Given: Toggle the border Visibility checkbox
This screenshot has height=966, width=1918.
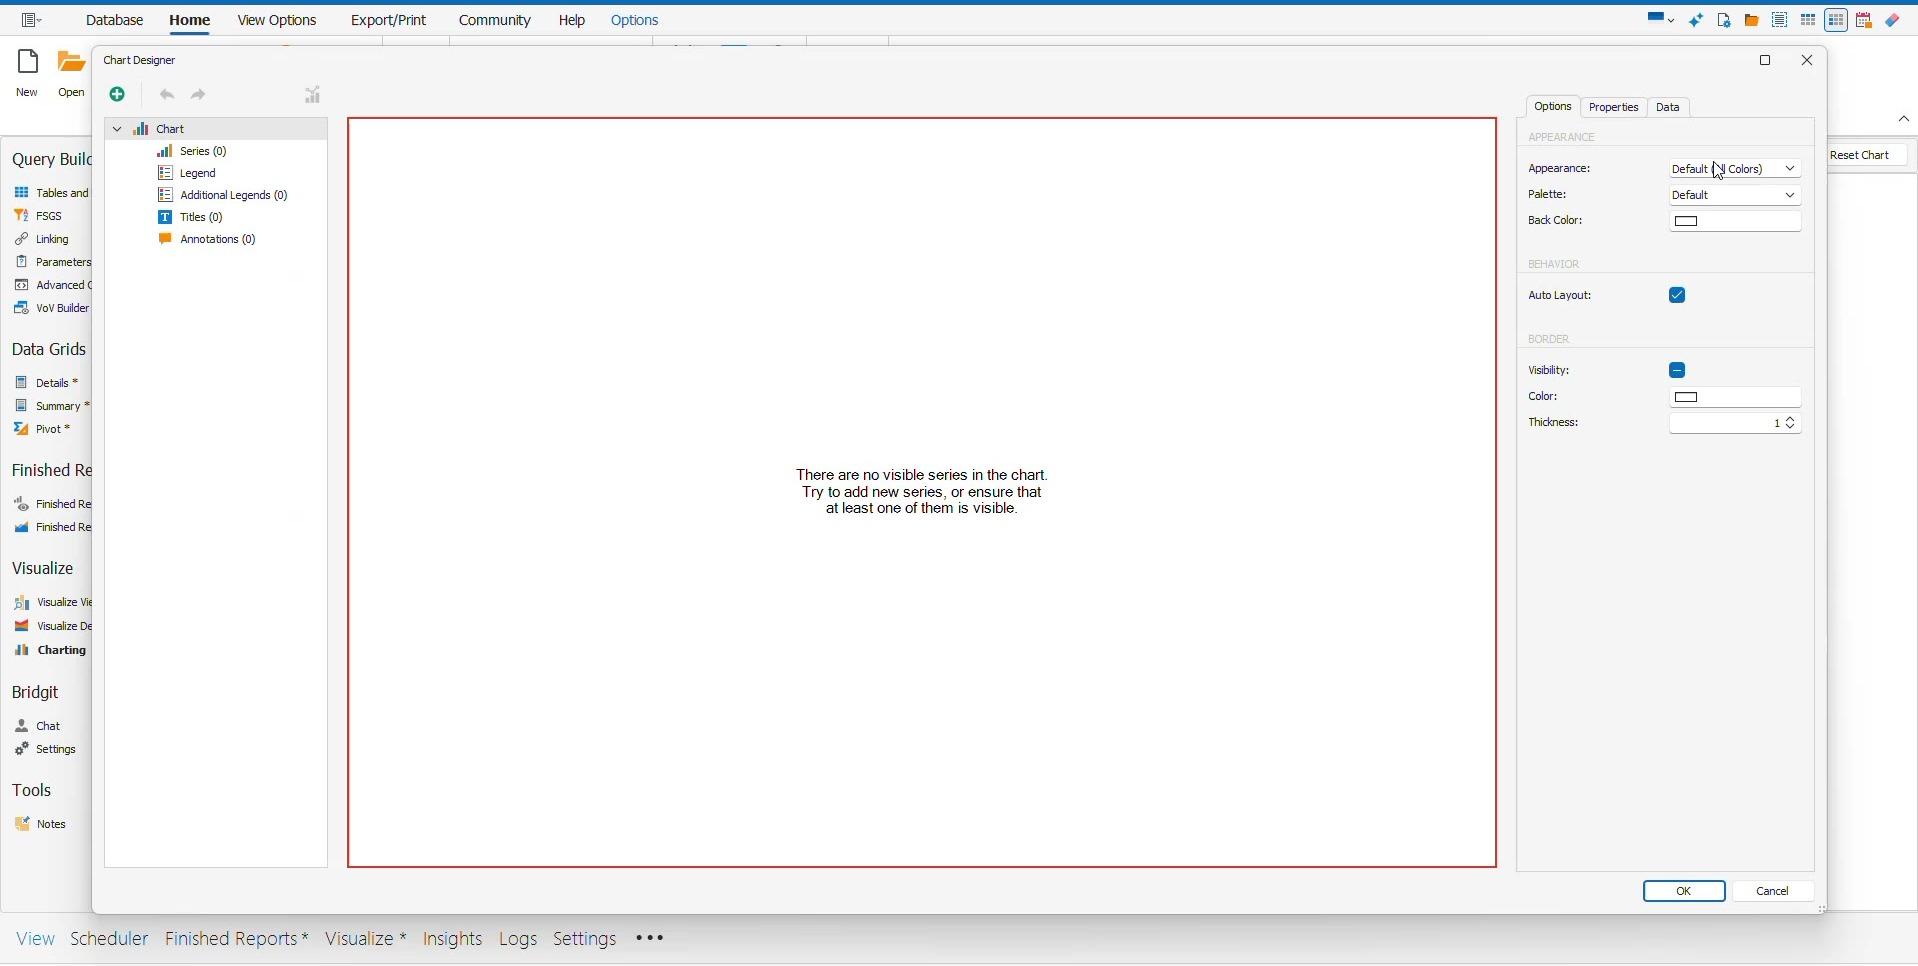Looking at the screenshot, I should 1678,371.
